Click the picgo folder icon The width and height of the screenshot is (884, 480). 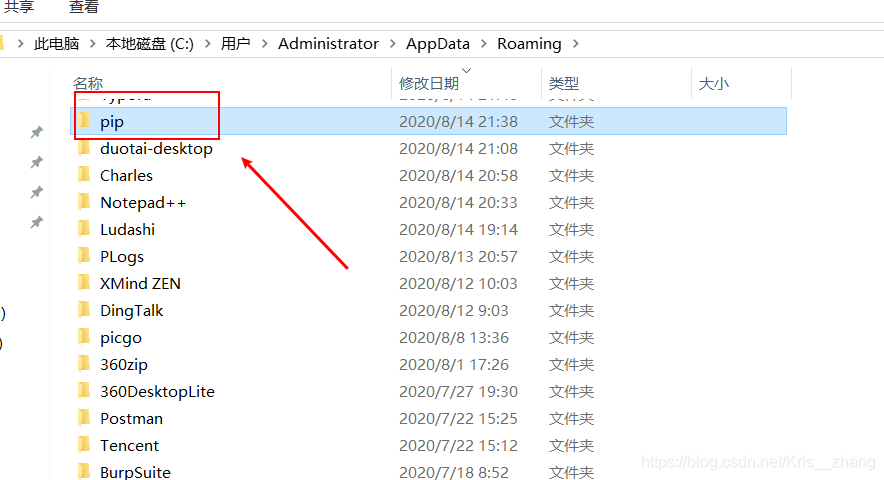tap(85, 337)
